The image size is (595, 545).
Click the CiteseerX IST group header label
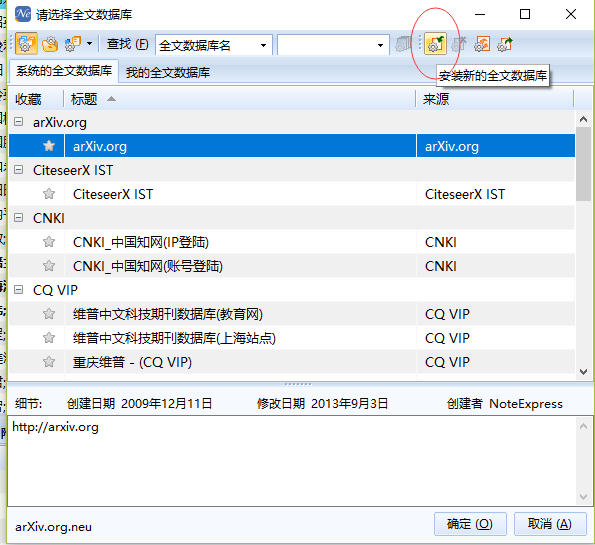[x=73, y=170]
